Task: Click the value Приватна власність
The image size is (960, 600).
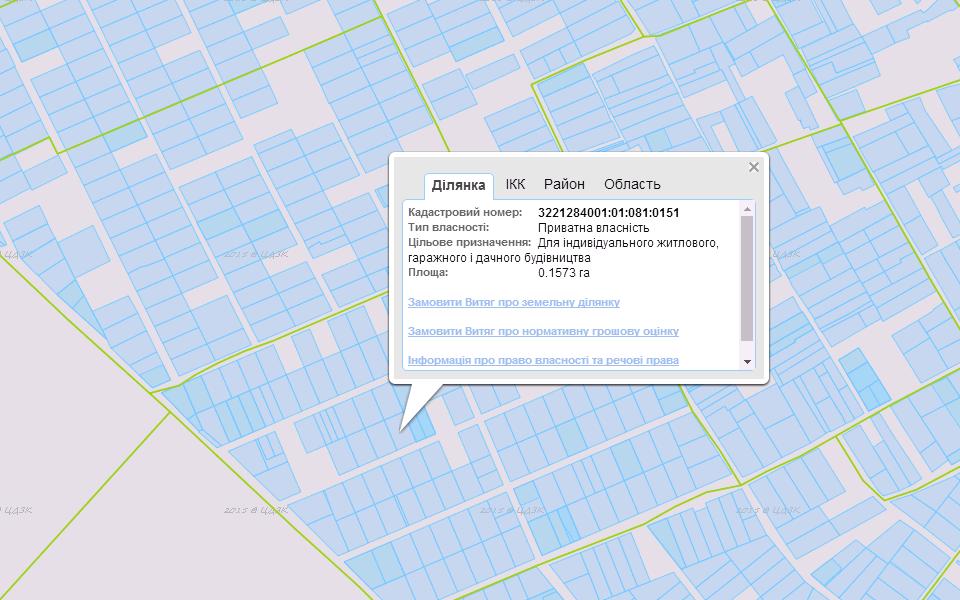Action: point(593,228)
